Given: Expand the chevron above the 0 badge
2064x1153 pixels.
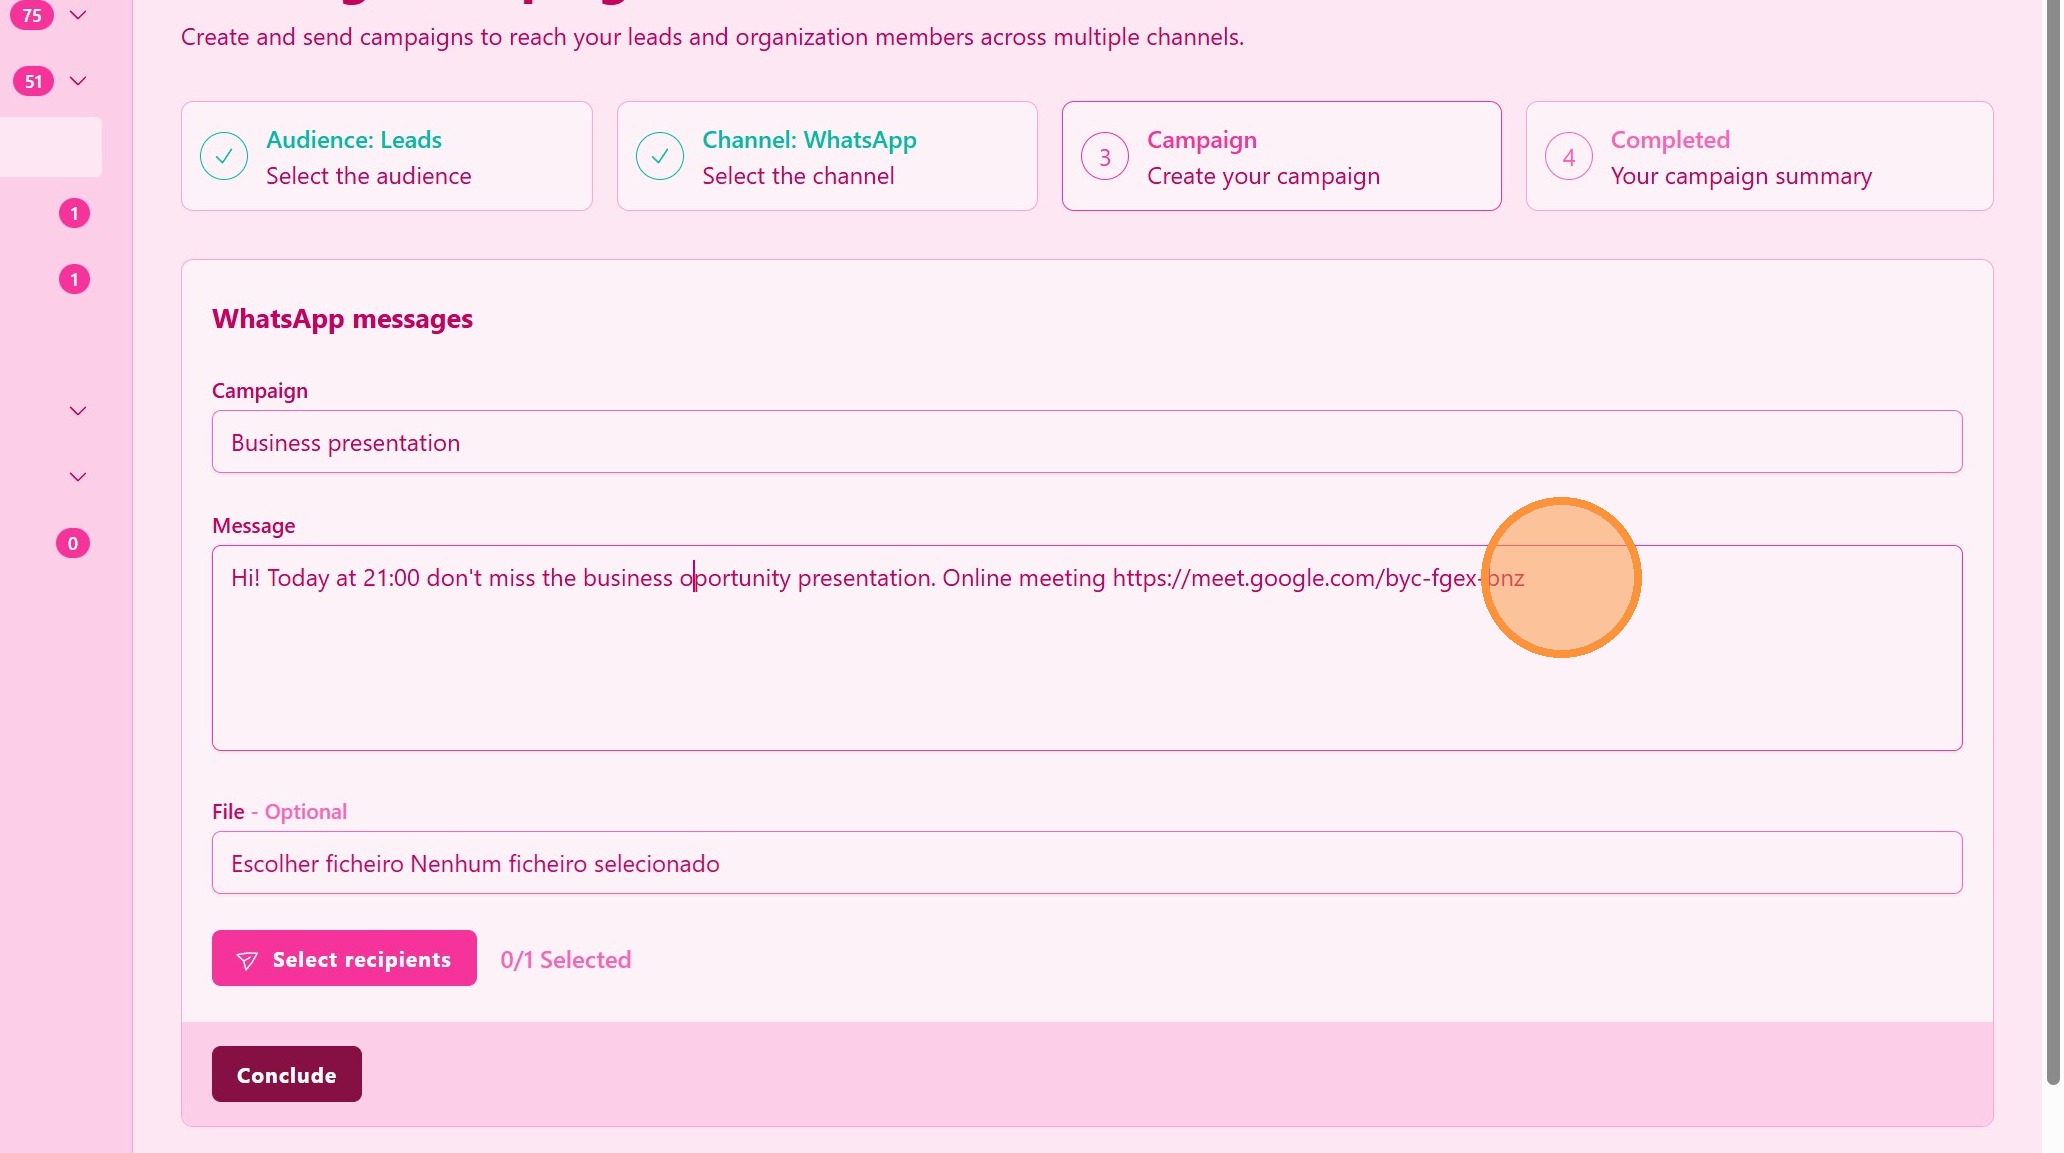Looking at the screenshot, I should click(x=78, y=477).
